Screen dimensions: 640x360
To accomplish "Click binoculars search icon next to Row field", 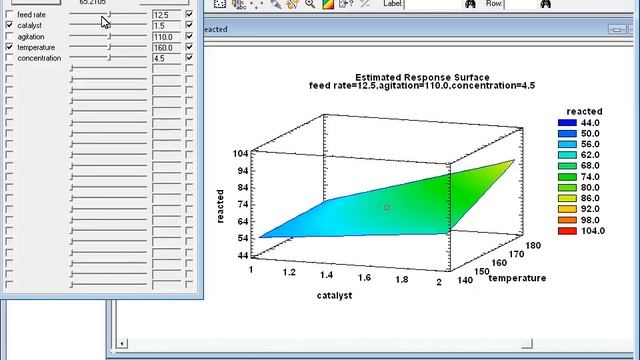I will pyautogui.click(x=545, y=4).
